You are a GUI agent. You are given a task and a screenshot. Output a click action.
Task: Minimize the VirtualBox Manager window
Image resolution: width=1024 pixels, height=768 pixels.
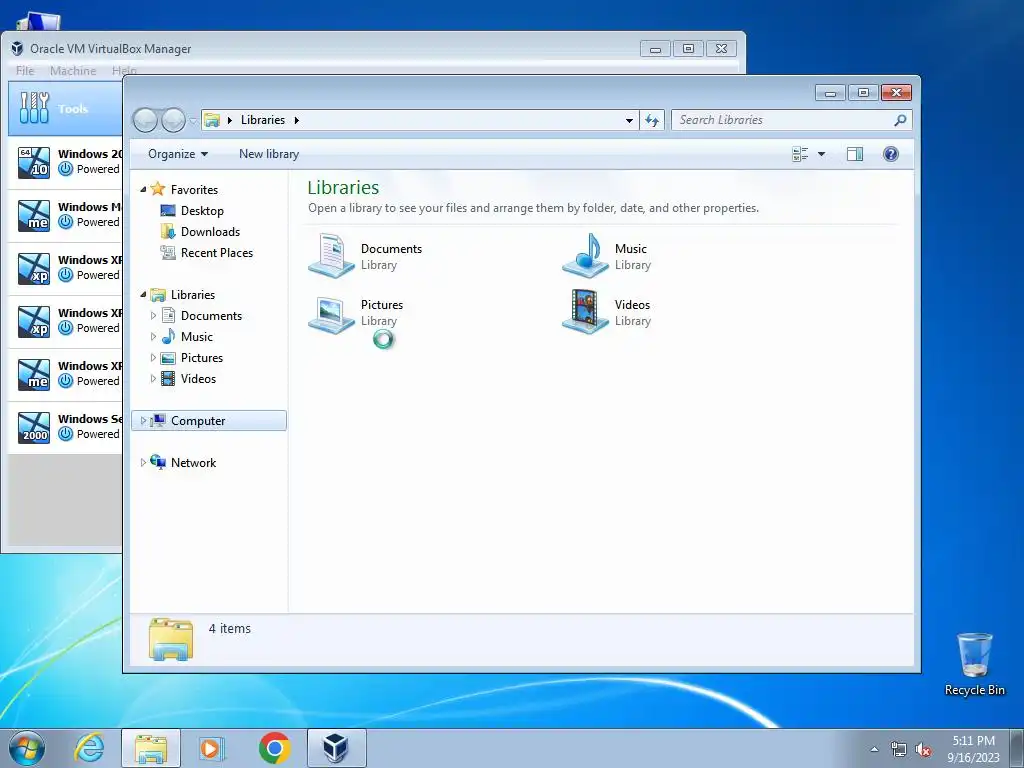655,49
